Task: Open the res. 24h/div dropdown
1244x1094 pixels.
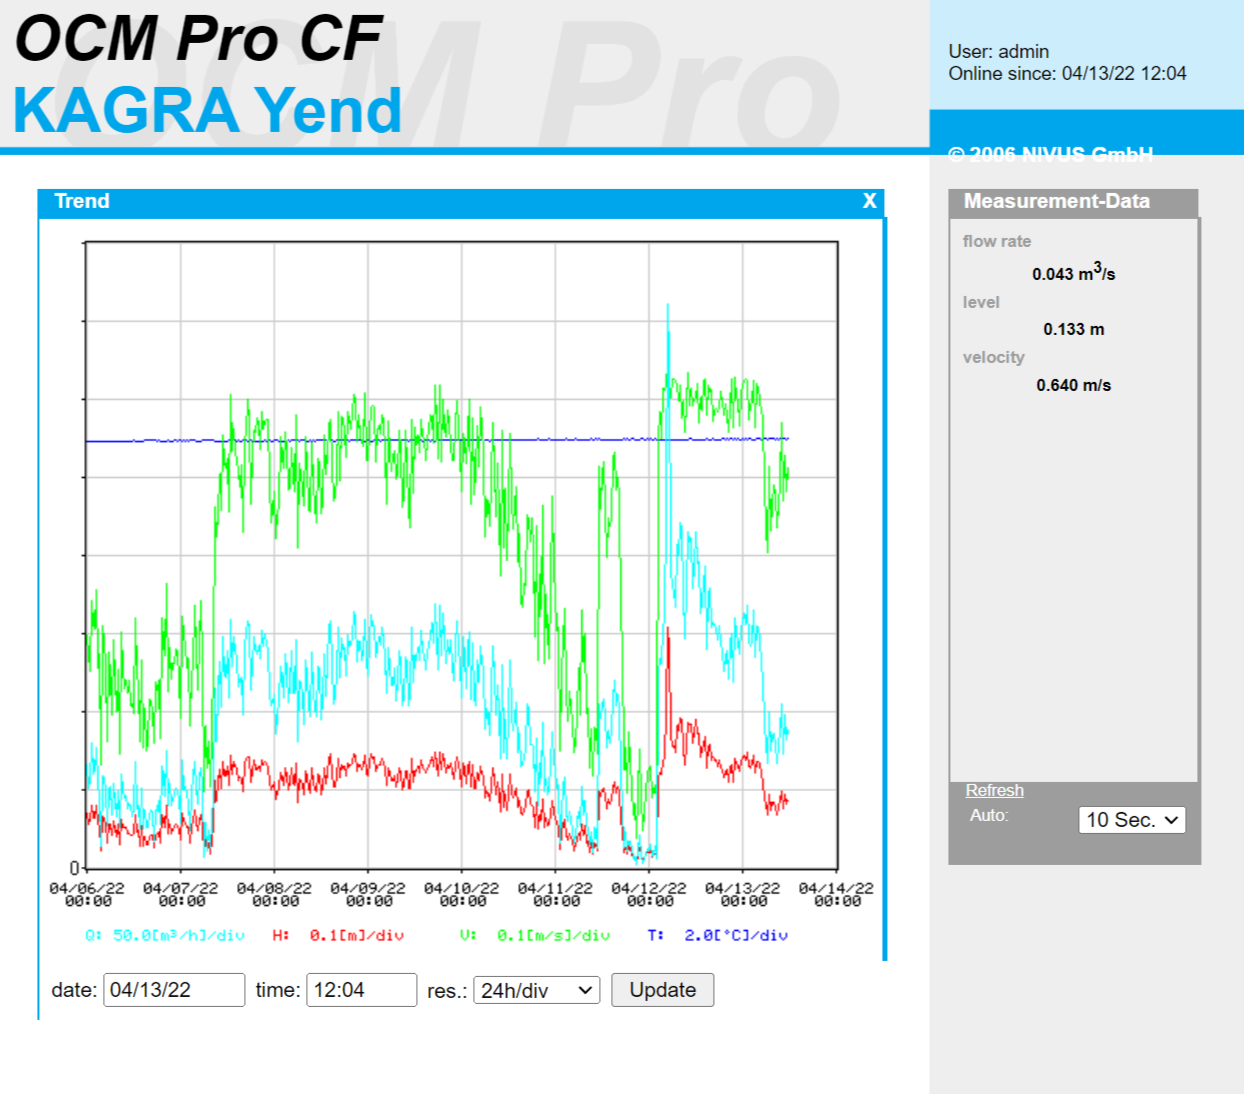Action: 537,990
